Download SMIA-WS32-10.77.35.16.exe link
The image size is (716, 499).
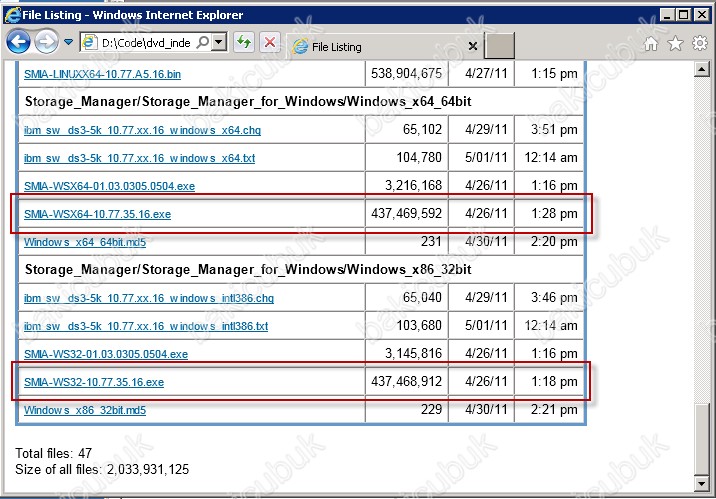pyautogui.click(x=94, y=382)
